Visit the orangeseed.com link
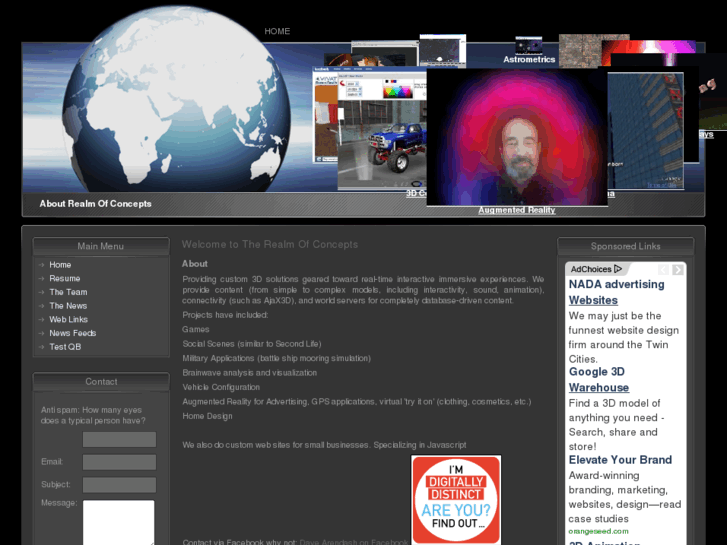 pyautogui.click(x=599, y=532)
